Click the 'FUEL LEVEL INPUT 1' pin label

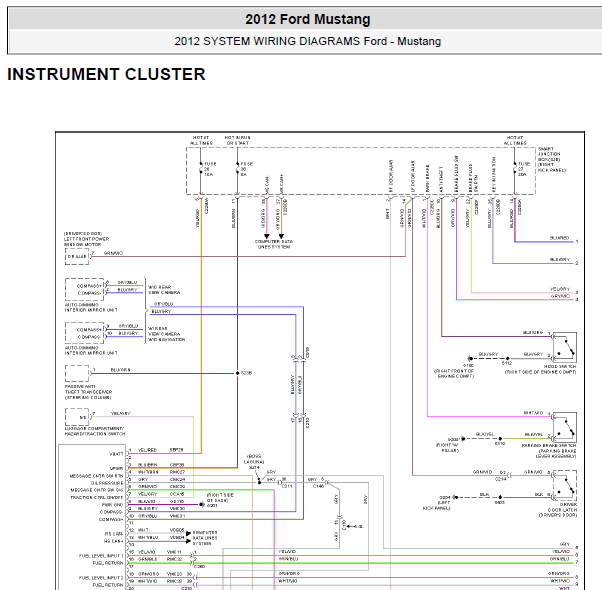click(x=101, y=556)
